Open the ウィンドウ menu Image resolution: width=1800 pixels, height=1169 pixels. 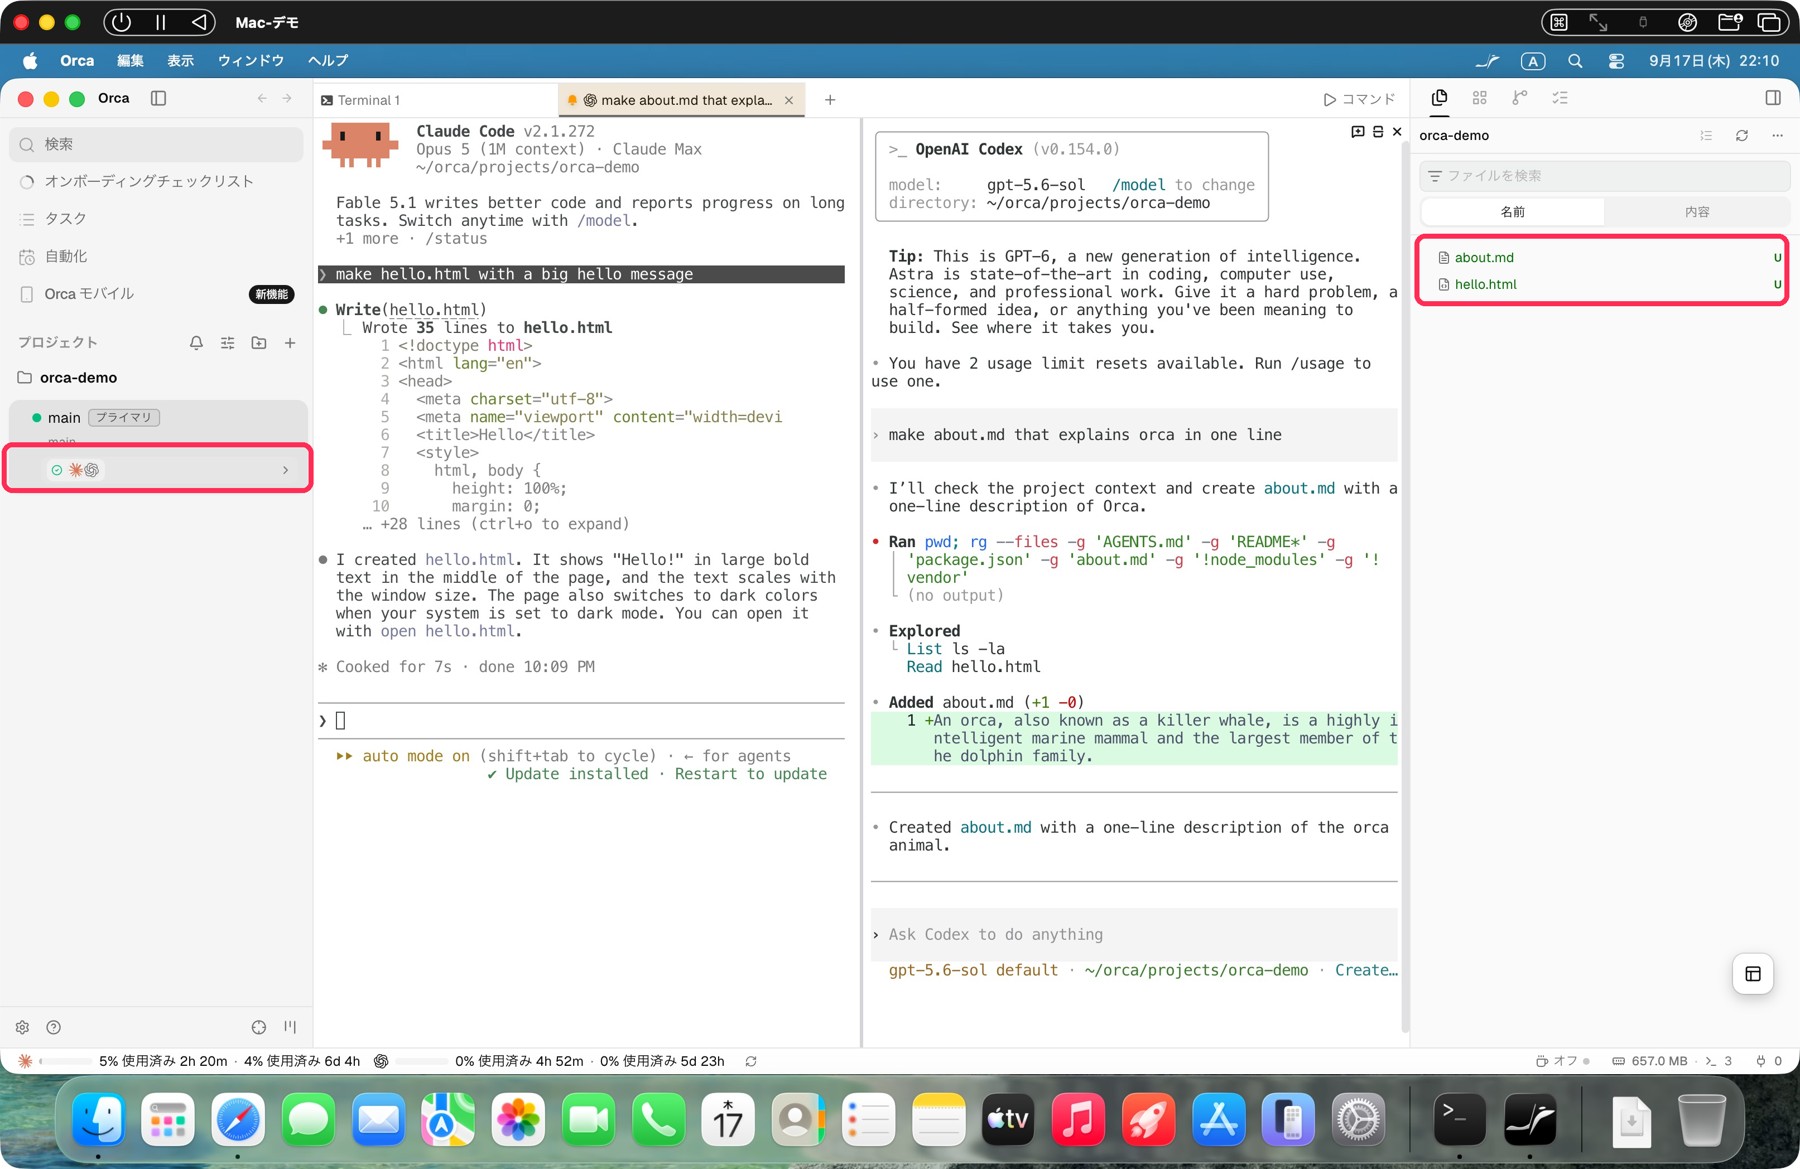251,61
